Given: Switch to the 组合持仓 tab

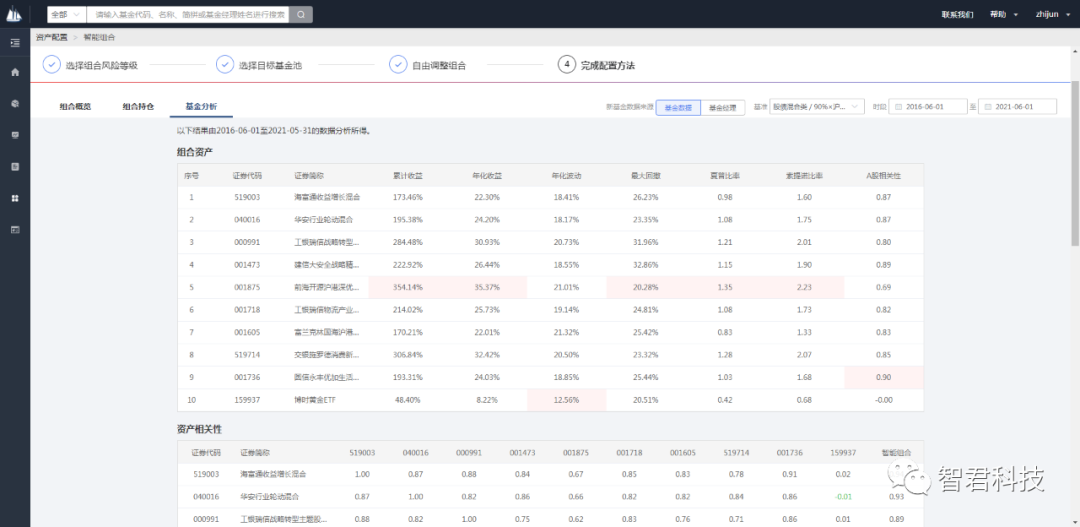Looking at the screenshot, I should click(x=138, y=106).
